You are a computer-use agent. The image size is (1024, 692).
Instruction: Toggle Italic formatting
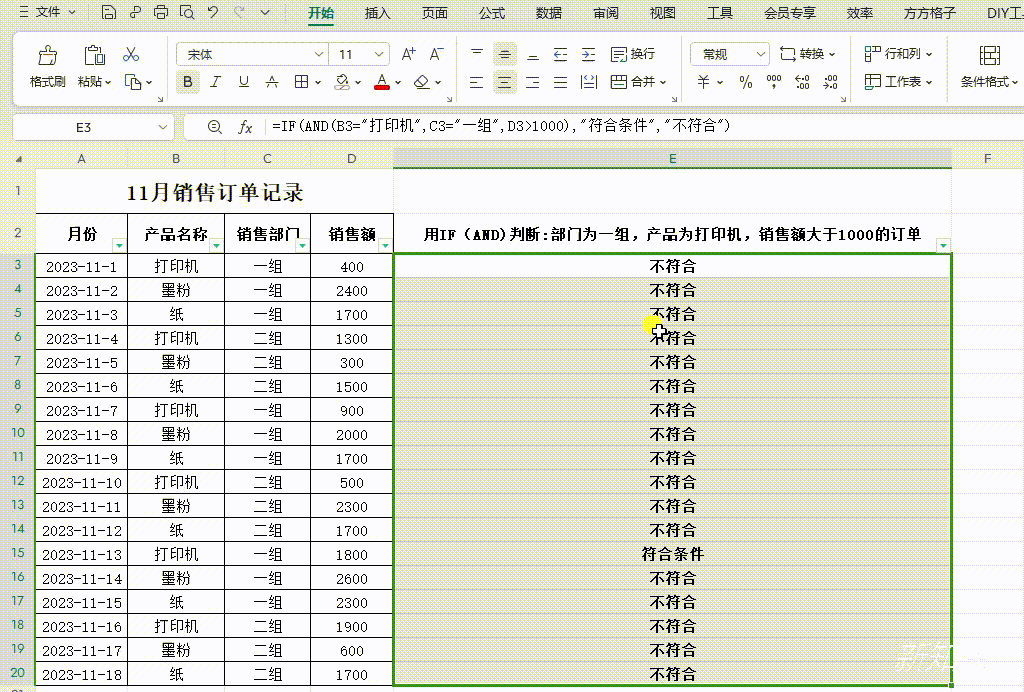[x=216, y=82]
